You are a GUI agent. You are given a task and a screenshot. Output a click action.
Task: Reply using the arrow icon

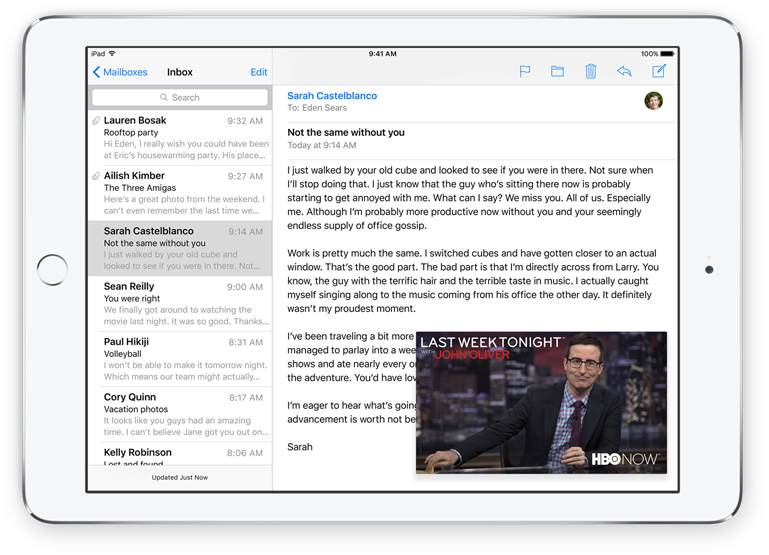click(624, 72)
